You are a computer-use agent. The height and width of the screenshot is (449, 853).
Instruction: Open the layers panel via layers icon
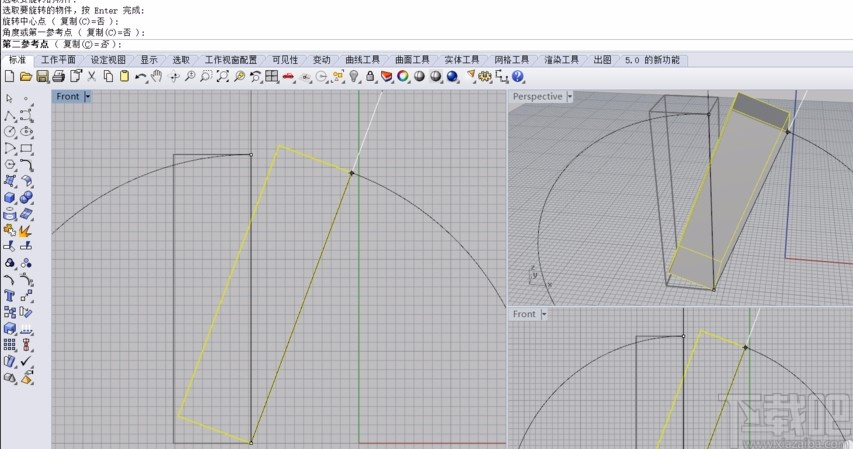pos(386,77)
